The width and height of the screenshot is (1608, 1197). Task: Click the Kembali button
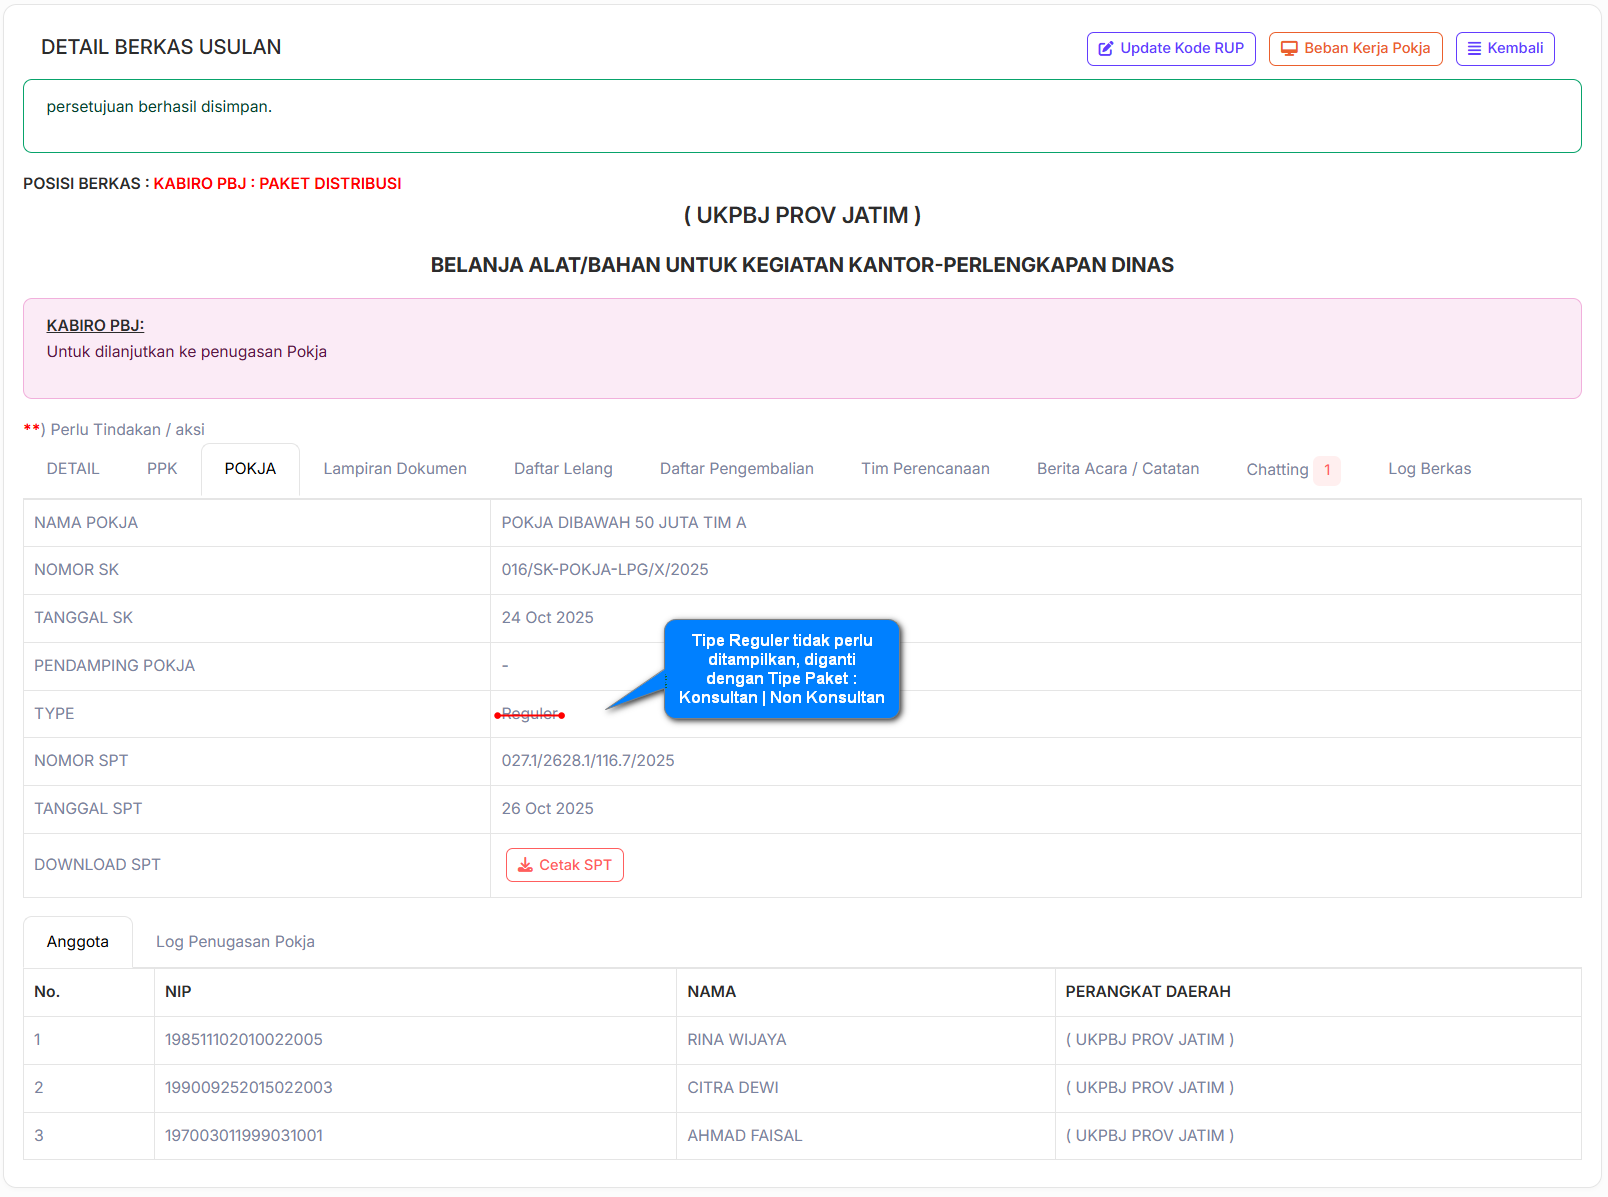[x=1505, y=49]
